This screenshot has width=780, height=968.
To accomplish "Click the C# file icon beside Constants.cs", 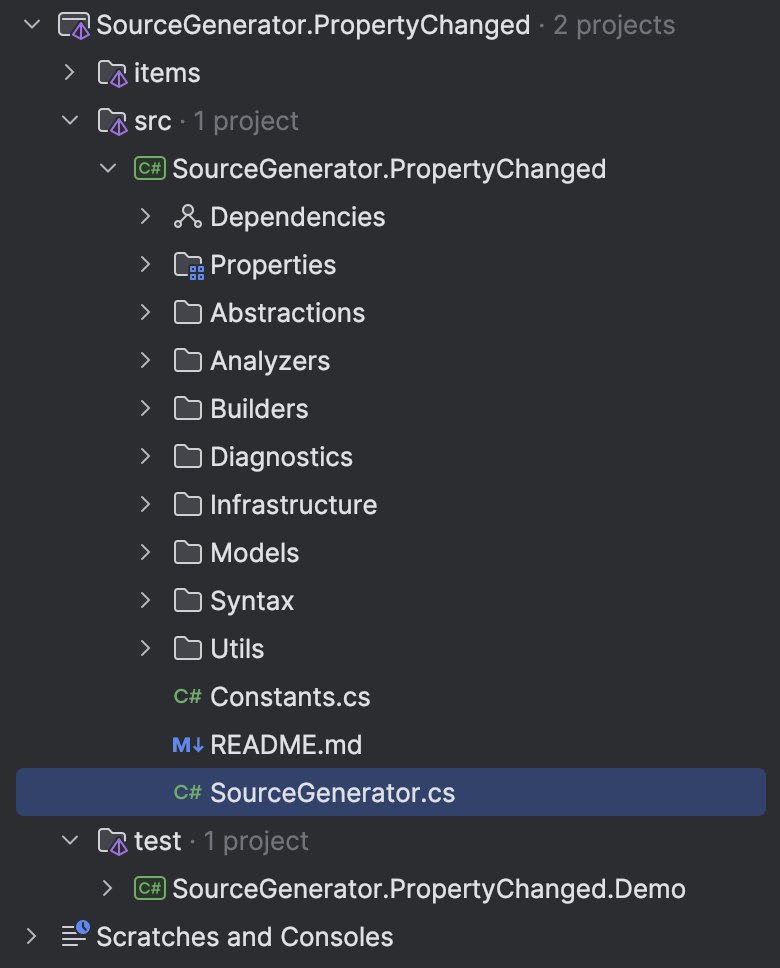I will pyautogui.click(x=187, y=696).
